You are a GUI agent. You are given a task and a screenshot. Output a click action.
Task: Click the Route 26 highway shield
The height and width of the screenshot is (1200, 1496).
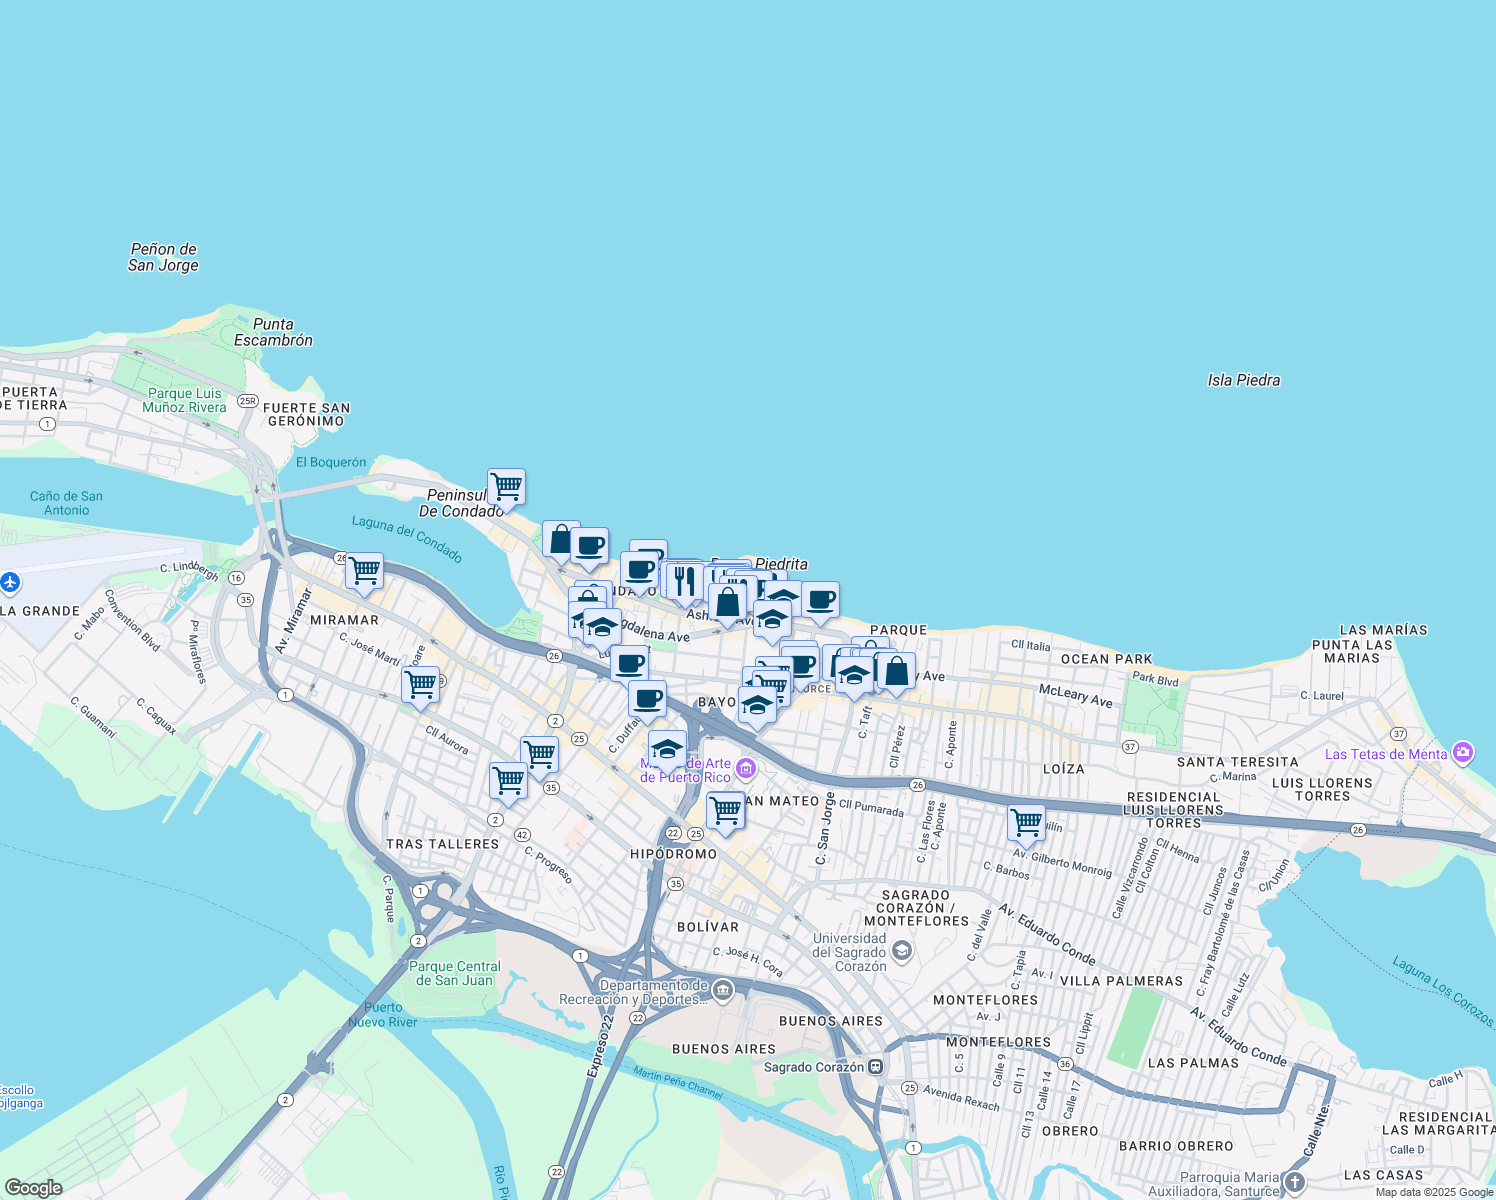554,655
